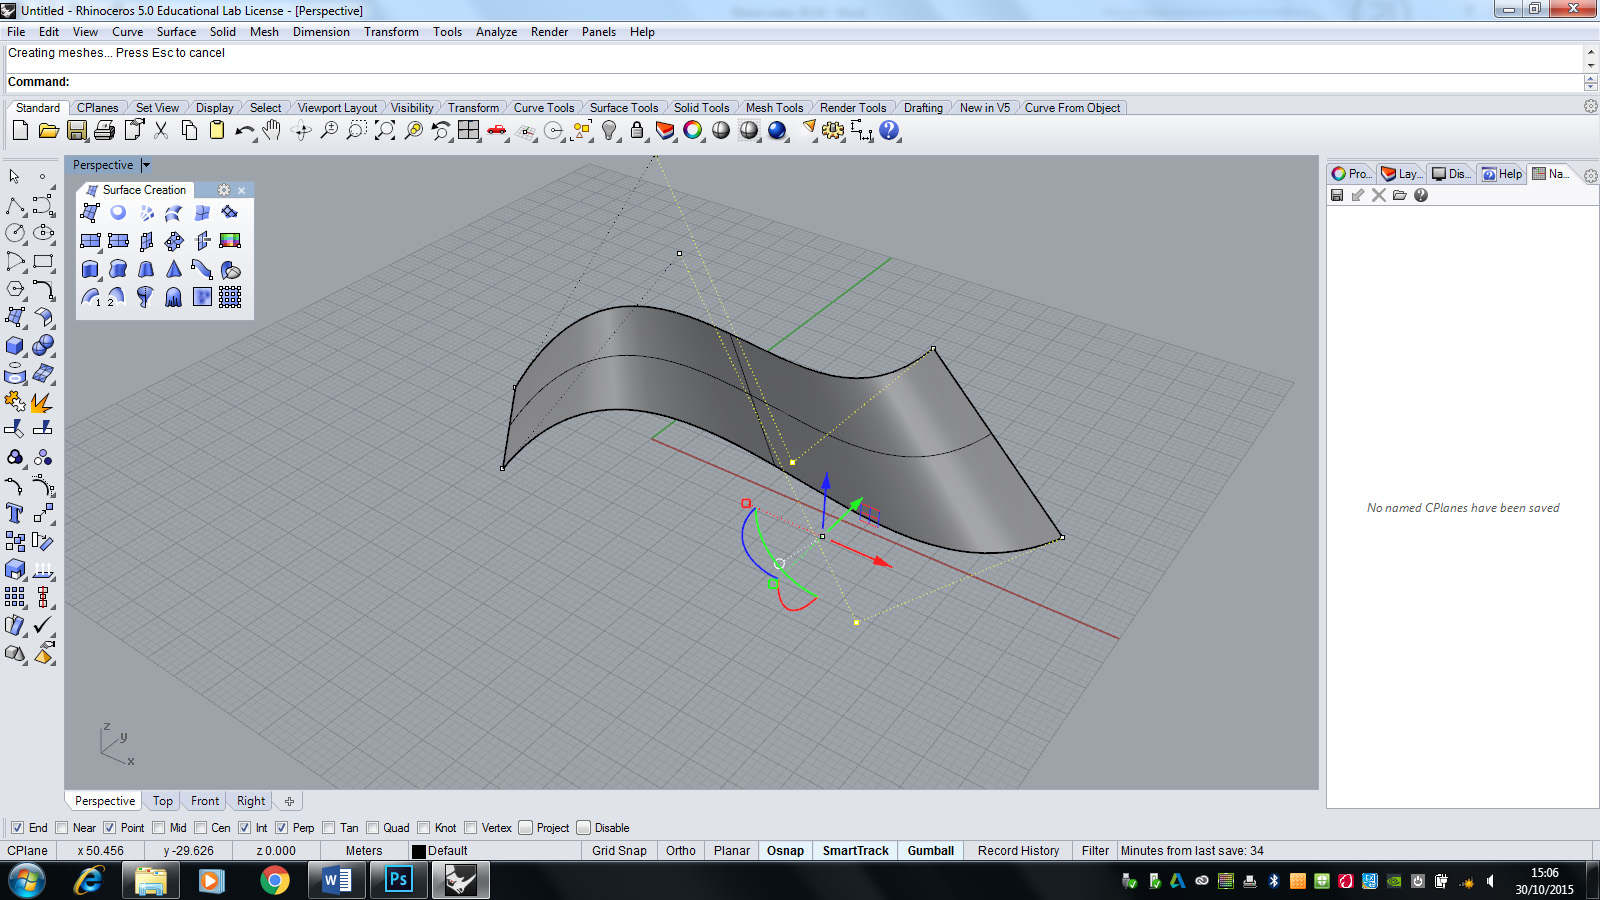Toggle Gumball in the status bar

point(930,851)
